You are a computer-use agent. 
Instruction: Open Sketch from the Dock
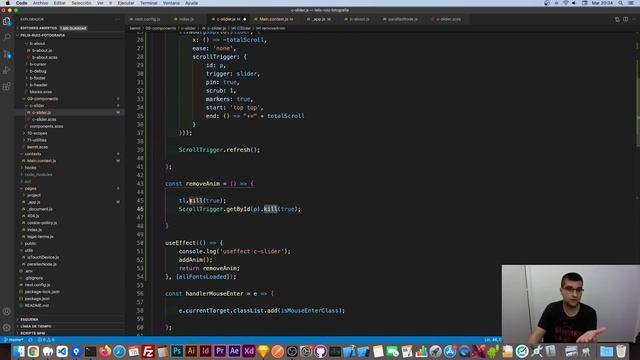point(263,351)
